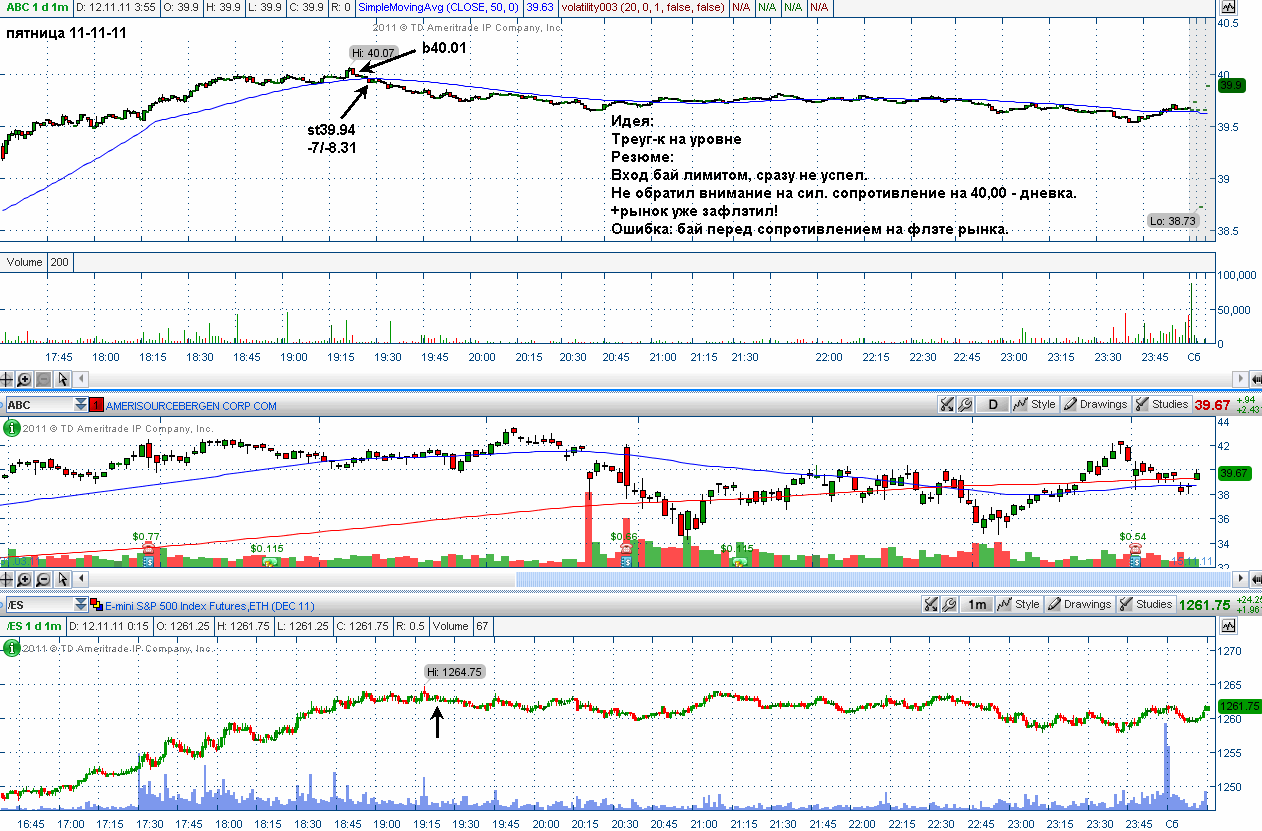Screen dimensions: 1262x831
Task: Open chart settings wrench in ABC toolbar
Action: click(x=965, y=405)
